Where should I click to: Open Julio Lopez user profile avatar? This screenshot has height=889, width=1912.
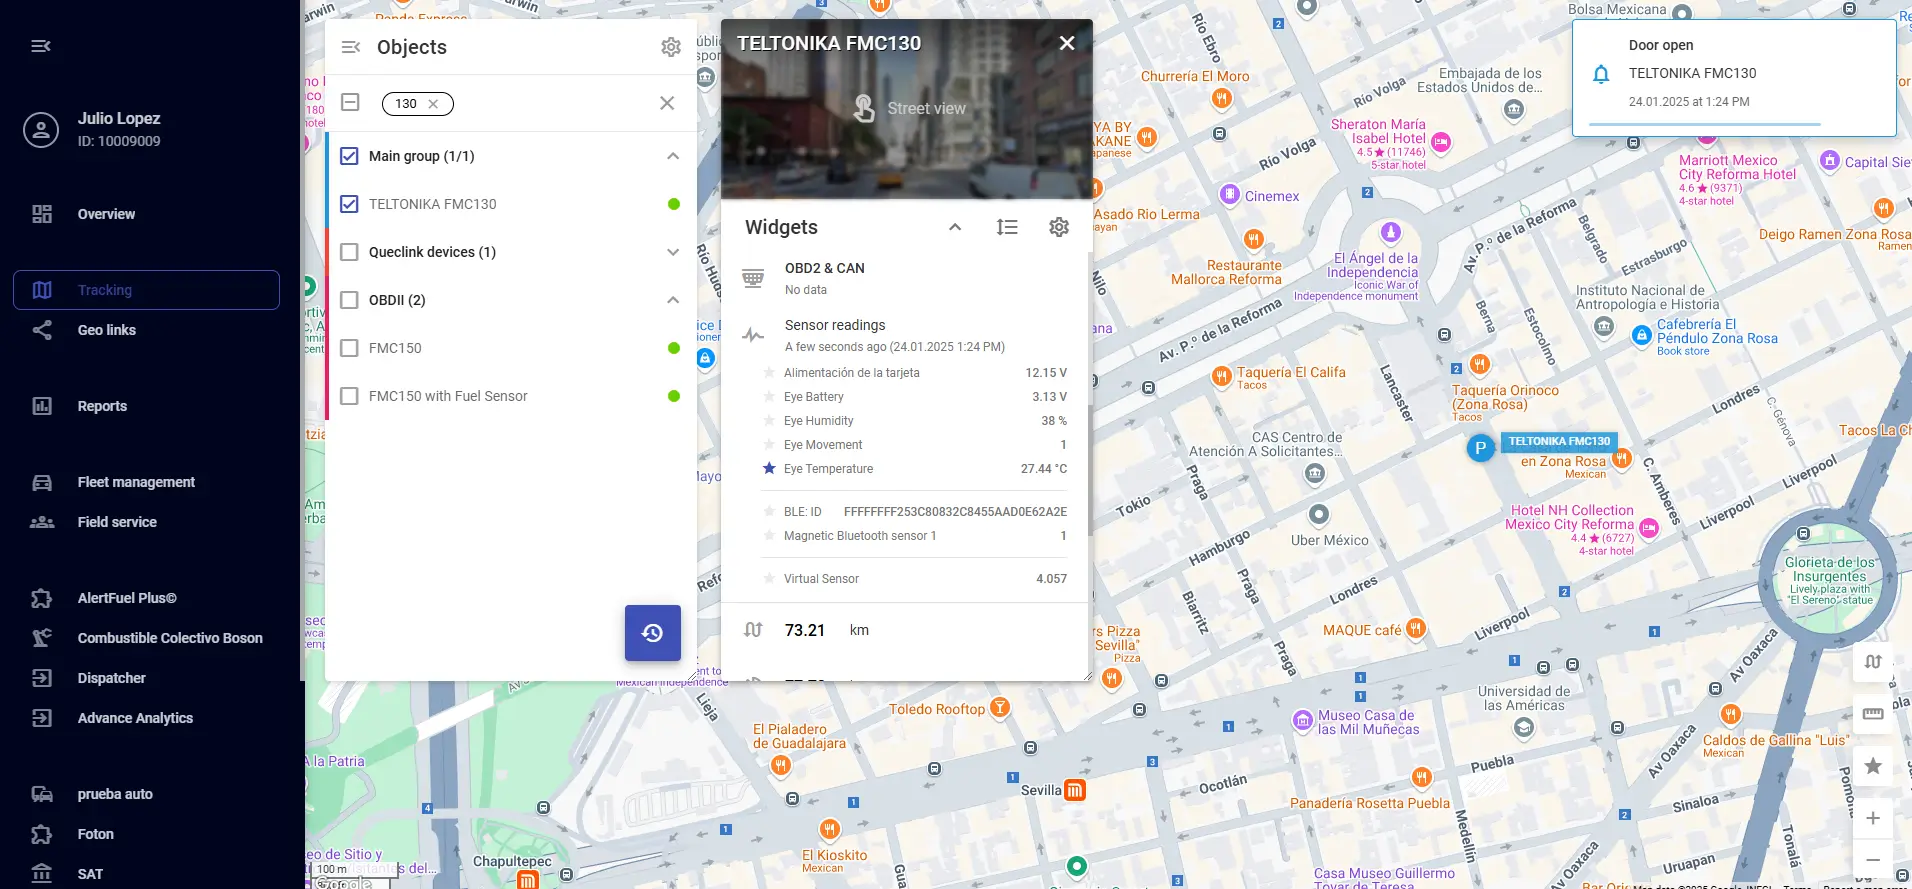(41, 130)
